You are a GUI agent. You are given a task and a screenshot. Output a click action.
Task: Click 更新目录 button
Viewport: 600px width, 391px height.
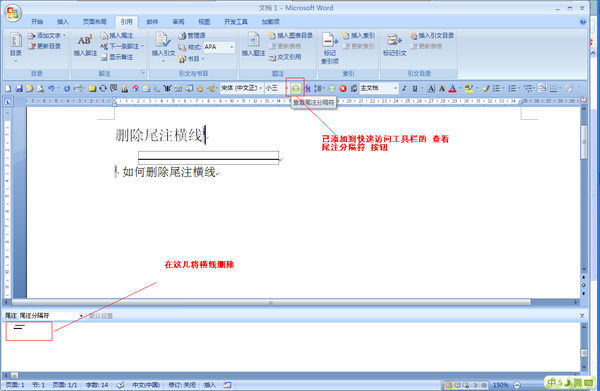(45, 46)
